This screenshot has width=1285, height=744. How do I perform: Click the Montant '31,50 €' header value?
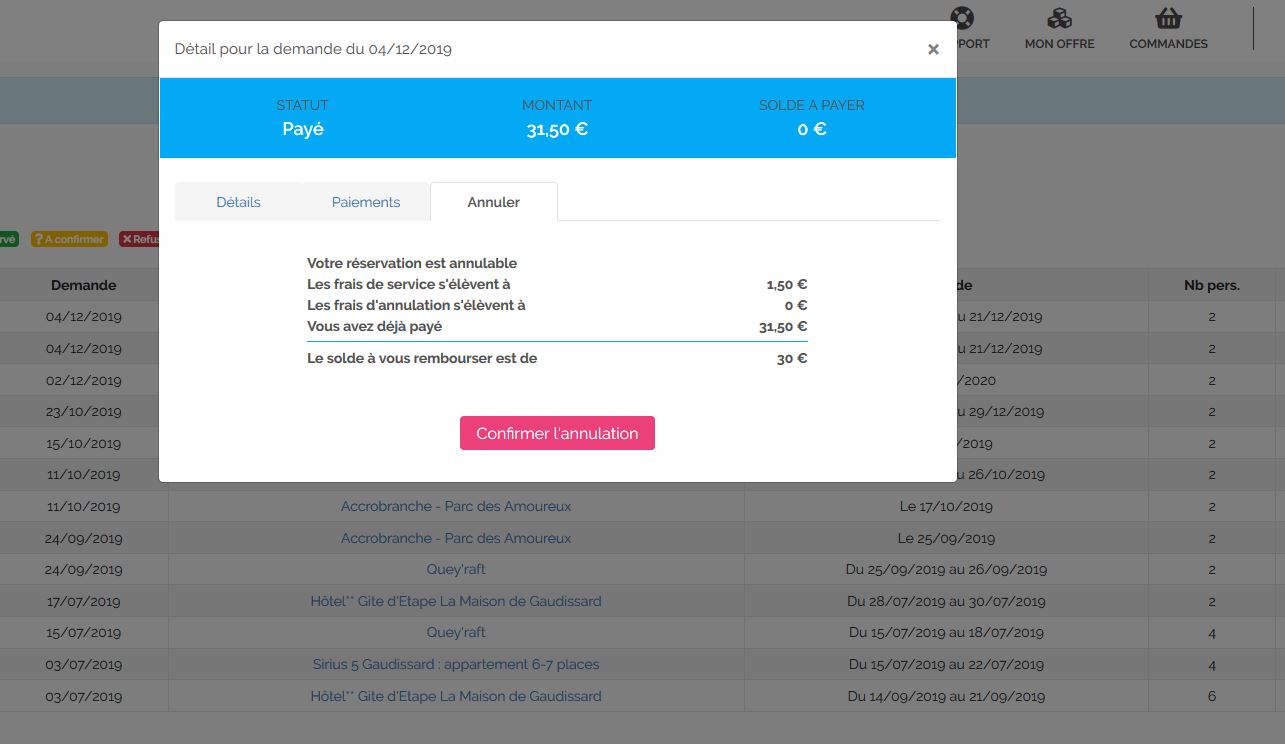pos(557,129)
